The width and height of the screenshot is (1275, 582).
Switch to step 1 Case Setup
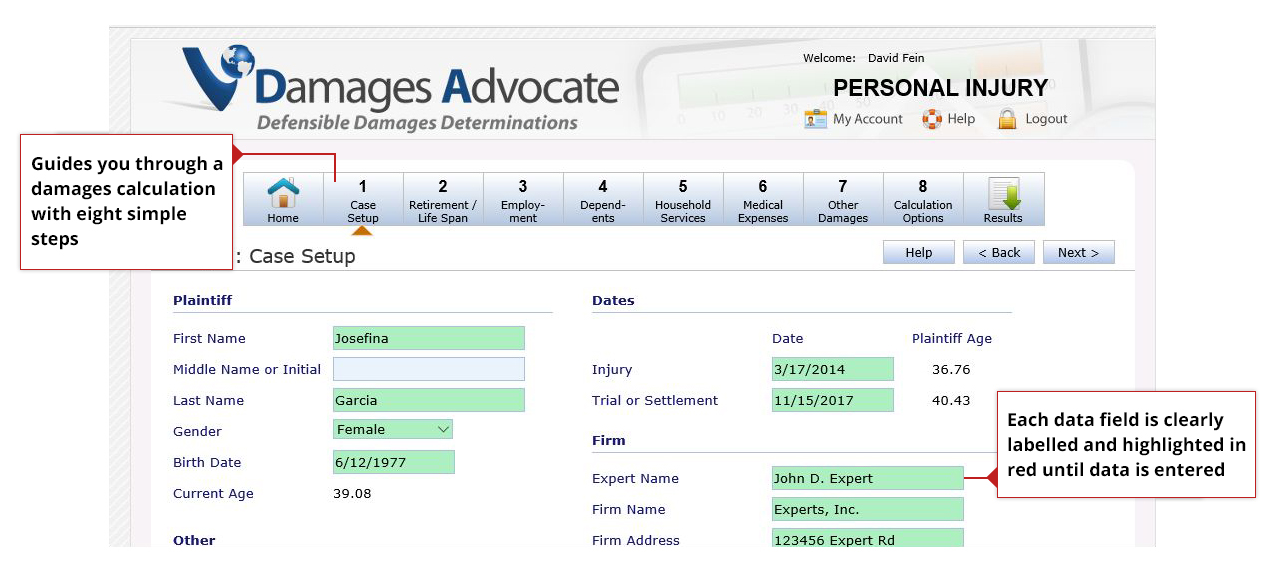pos(363,199)
